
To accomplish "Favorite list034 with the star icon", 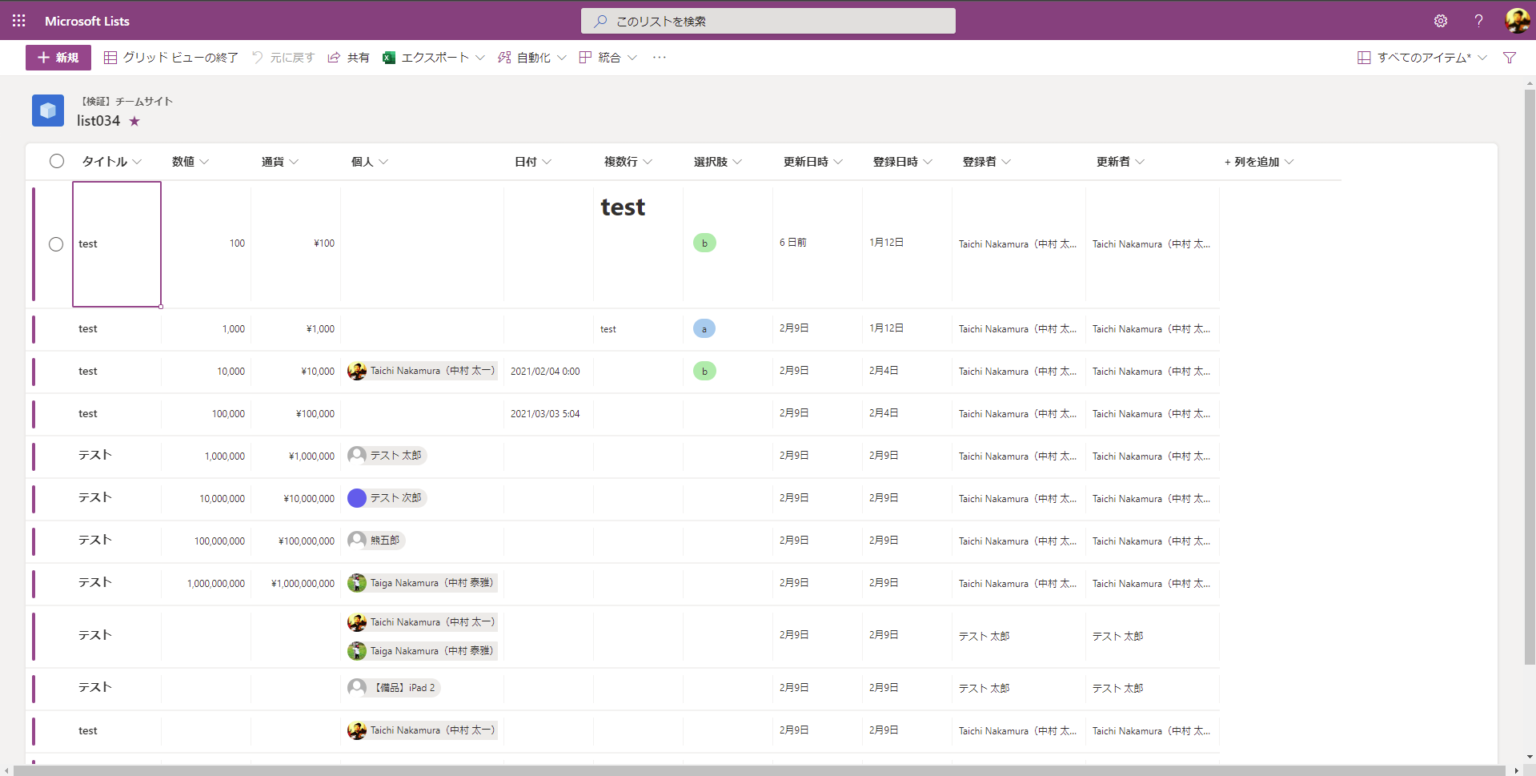I will pos(135,121).
